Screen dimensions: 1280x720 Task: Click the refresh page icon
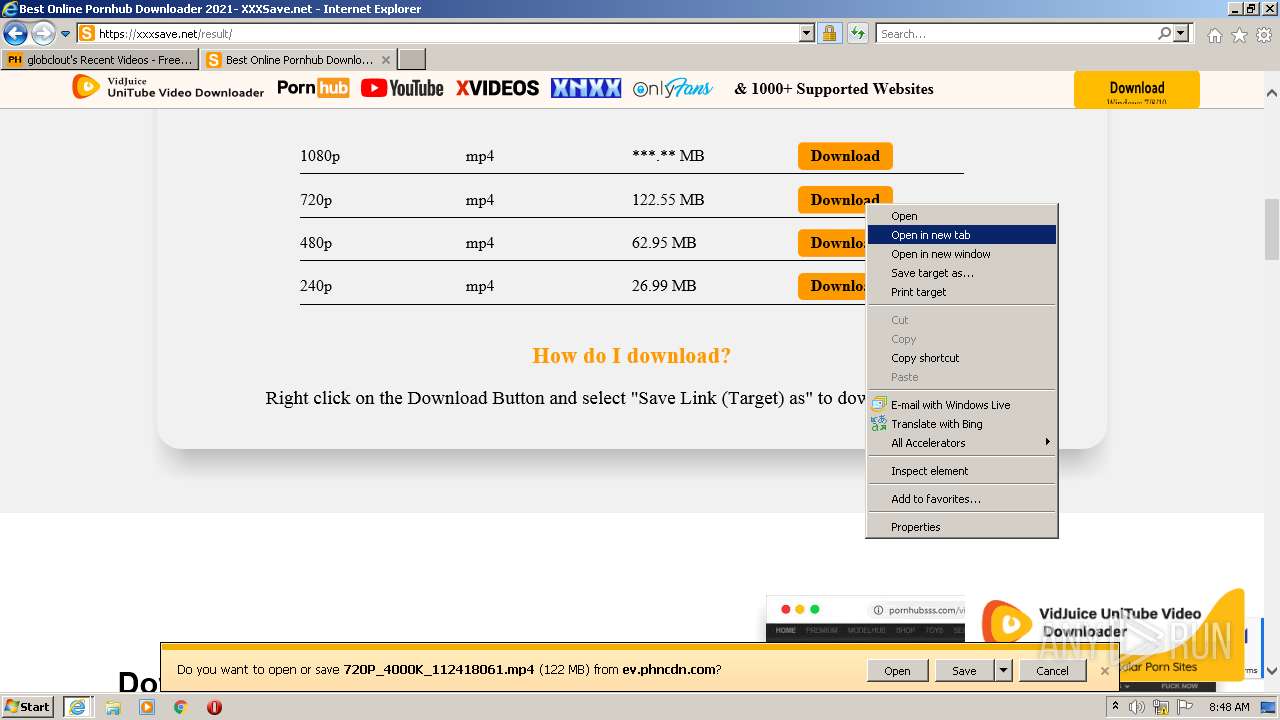point(857,34)
